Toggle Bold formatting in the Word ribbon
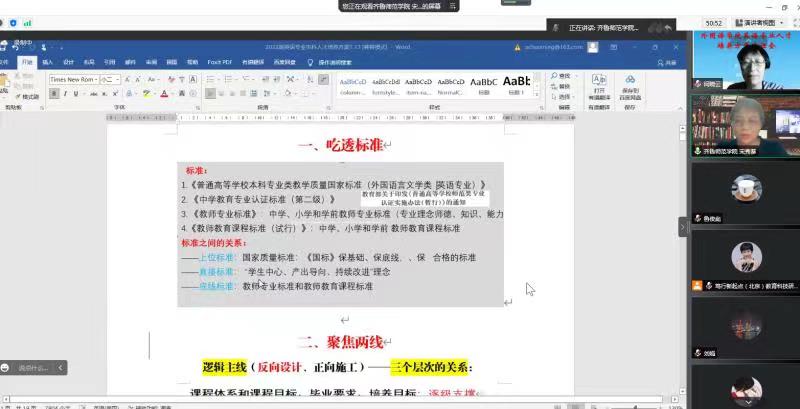This screenshot has width=800, height=409. 52,94
